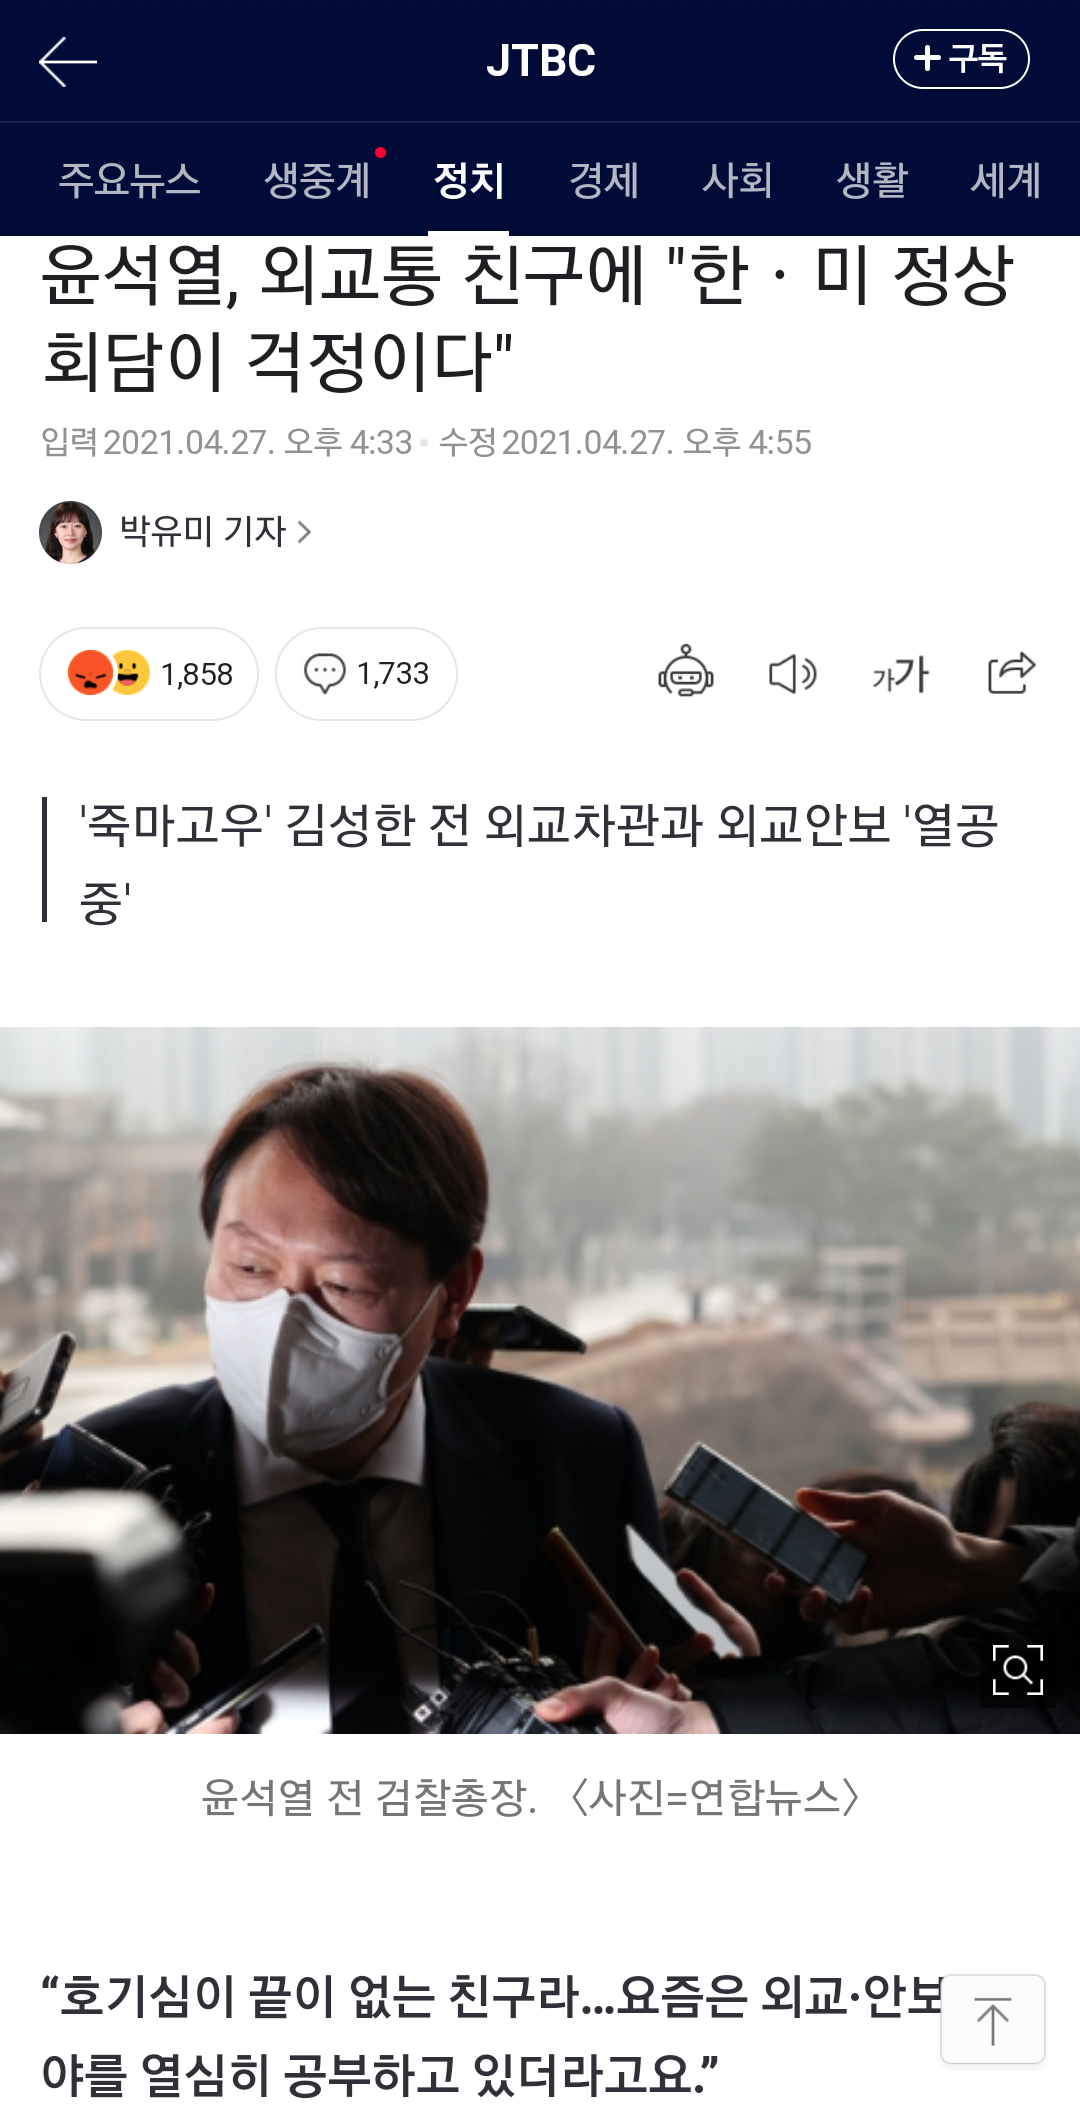The height and width of the screenshot is (2118, 1080).
Task: Go back using the arrow icon
Action: click(x=67, y=61)
